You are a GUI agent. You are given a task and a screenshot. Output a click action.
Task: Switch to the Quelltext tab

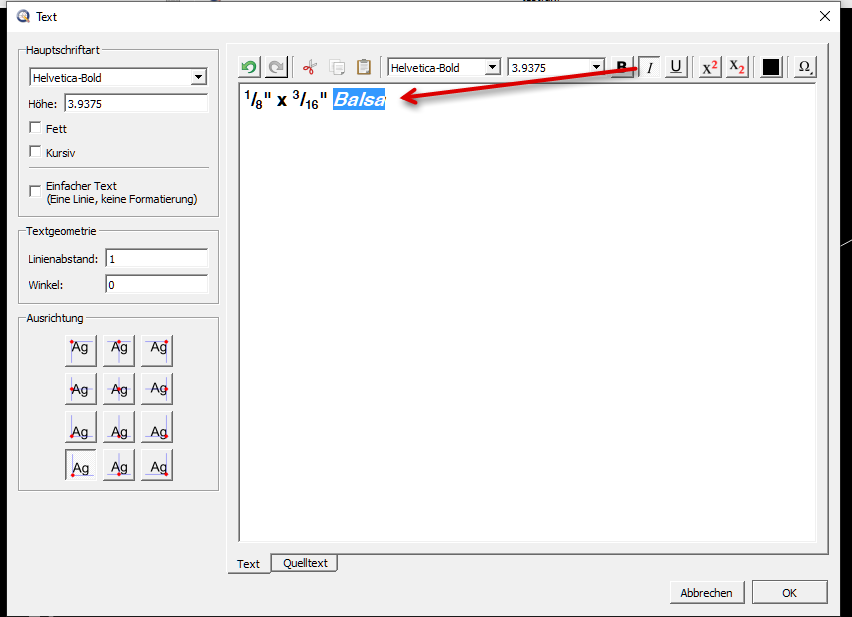point(304,563)
